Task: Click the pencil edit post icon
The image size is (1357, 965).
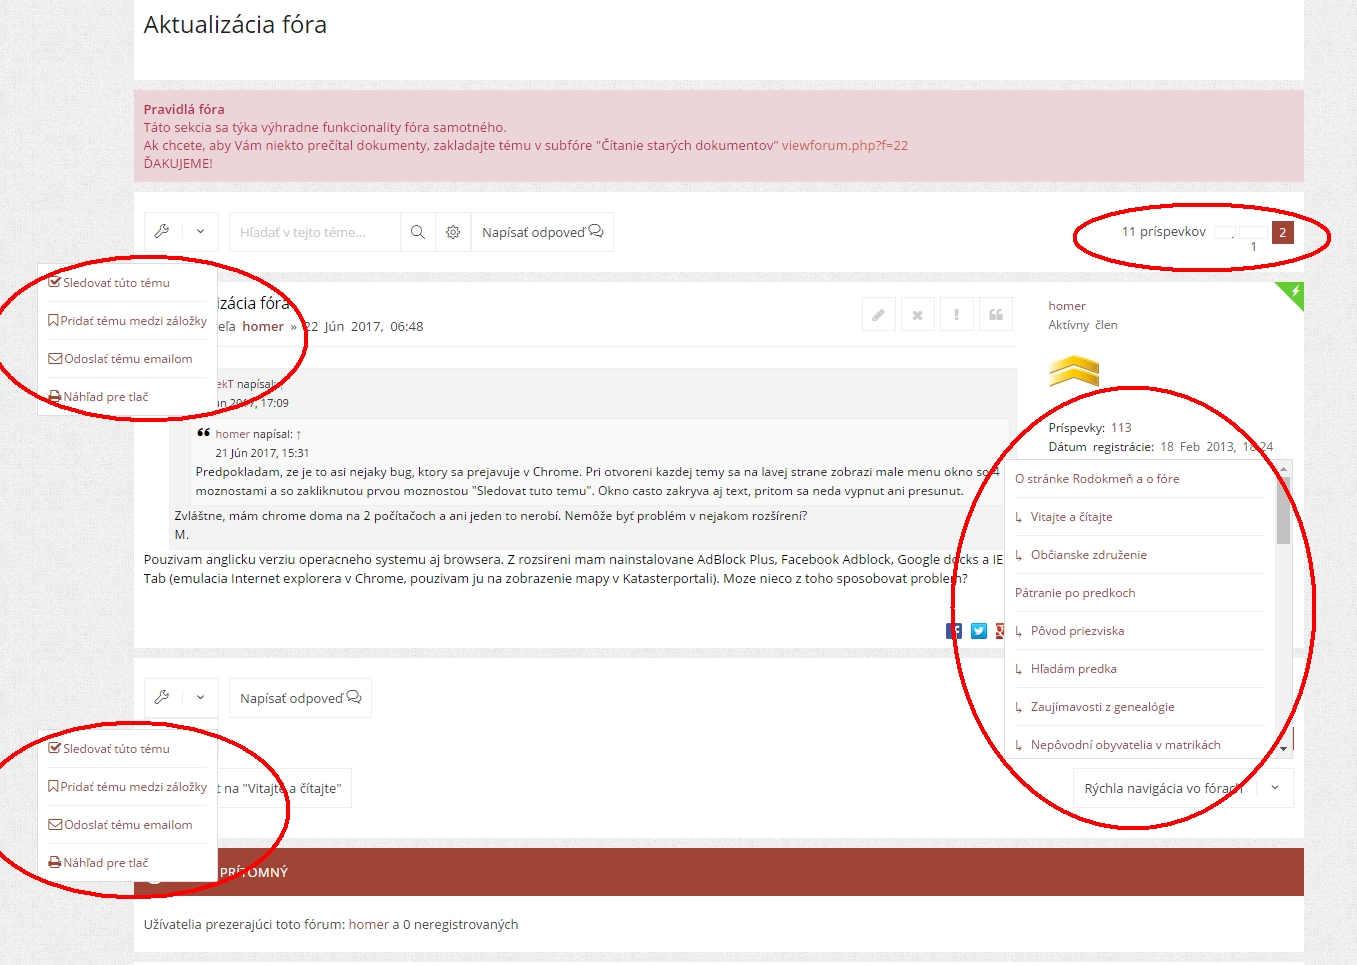Action: click(x=878, y=315)
